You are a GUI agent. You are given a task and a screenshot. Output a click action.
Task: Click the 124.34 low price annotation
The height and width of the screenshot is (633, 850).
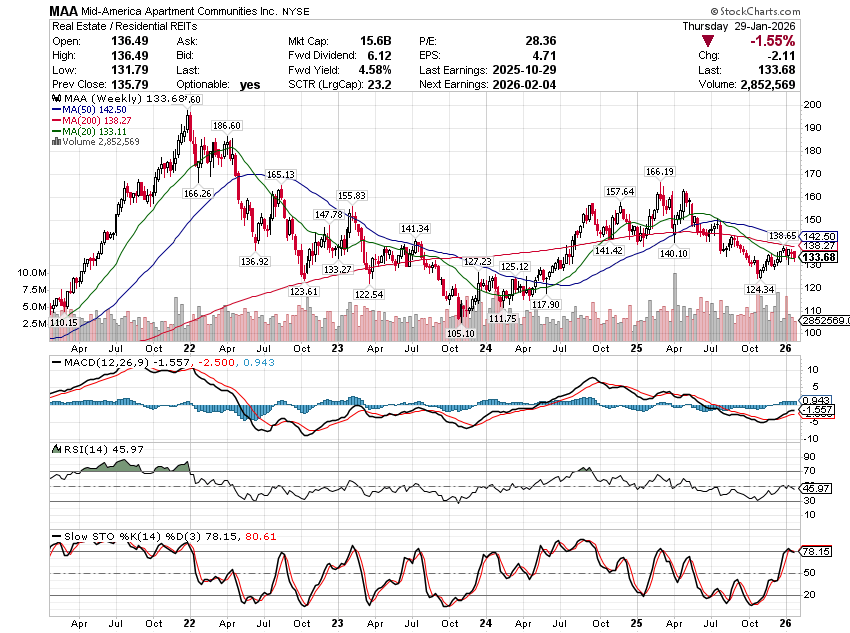758,290
